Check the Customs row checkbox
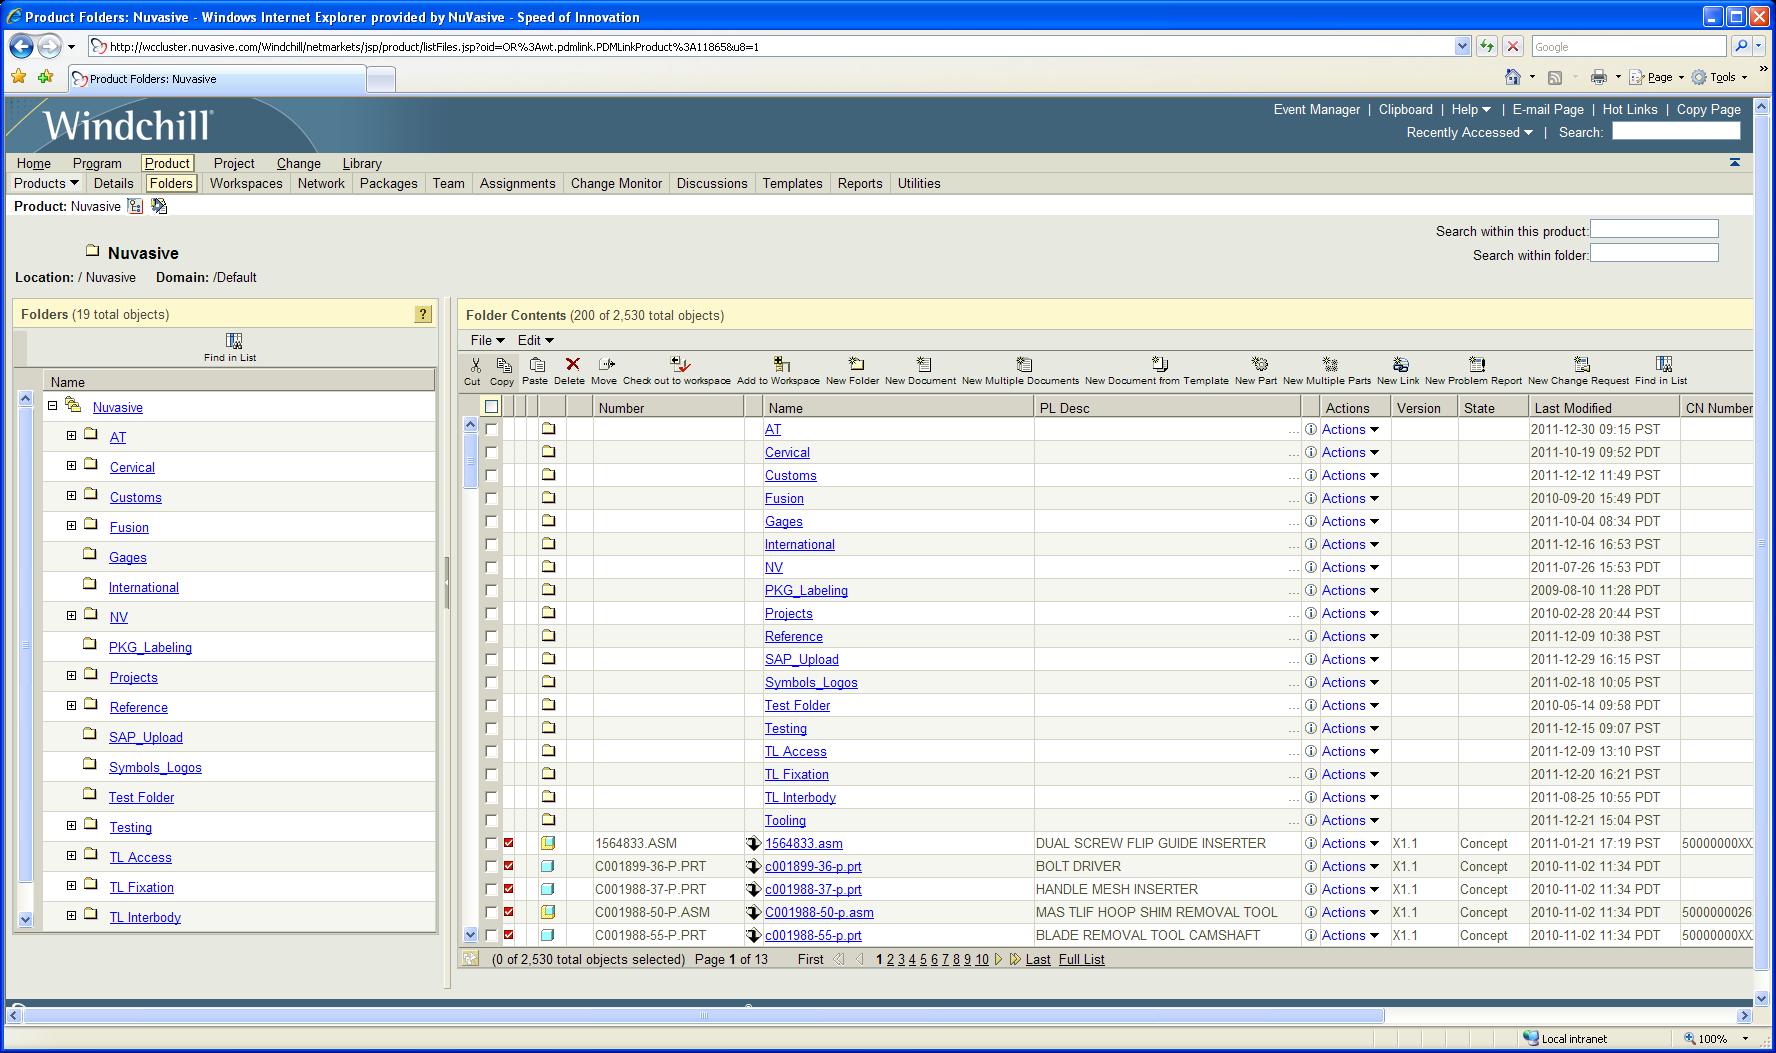 [491, 475]
